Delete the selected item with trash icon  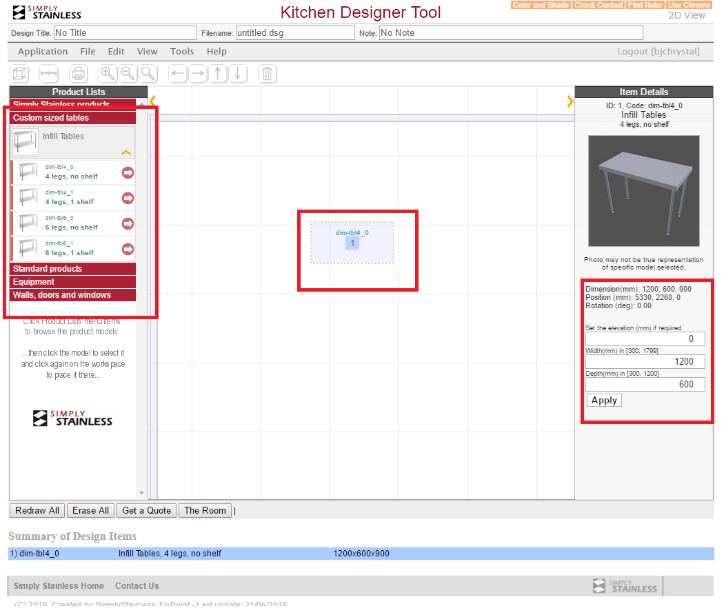click(267, 74)
